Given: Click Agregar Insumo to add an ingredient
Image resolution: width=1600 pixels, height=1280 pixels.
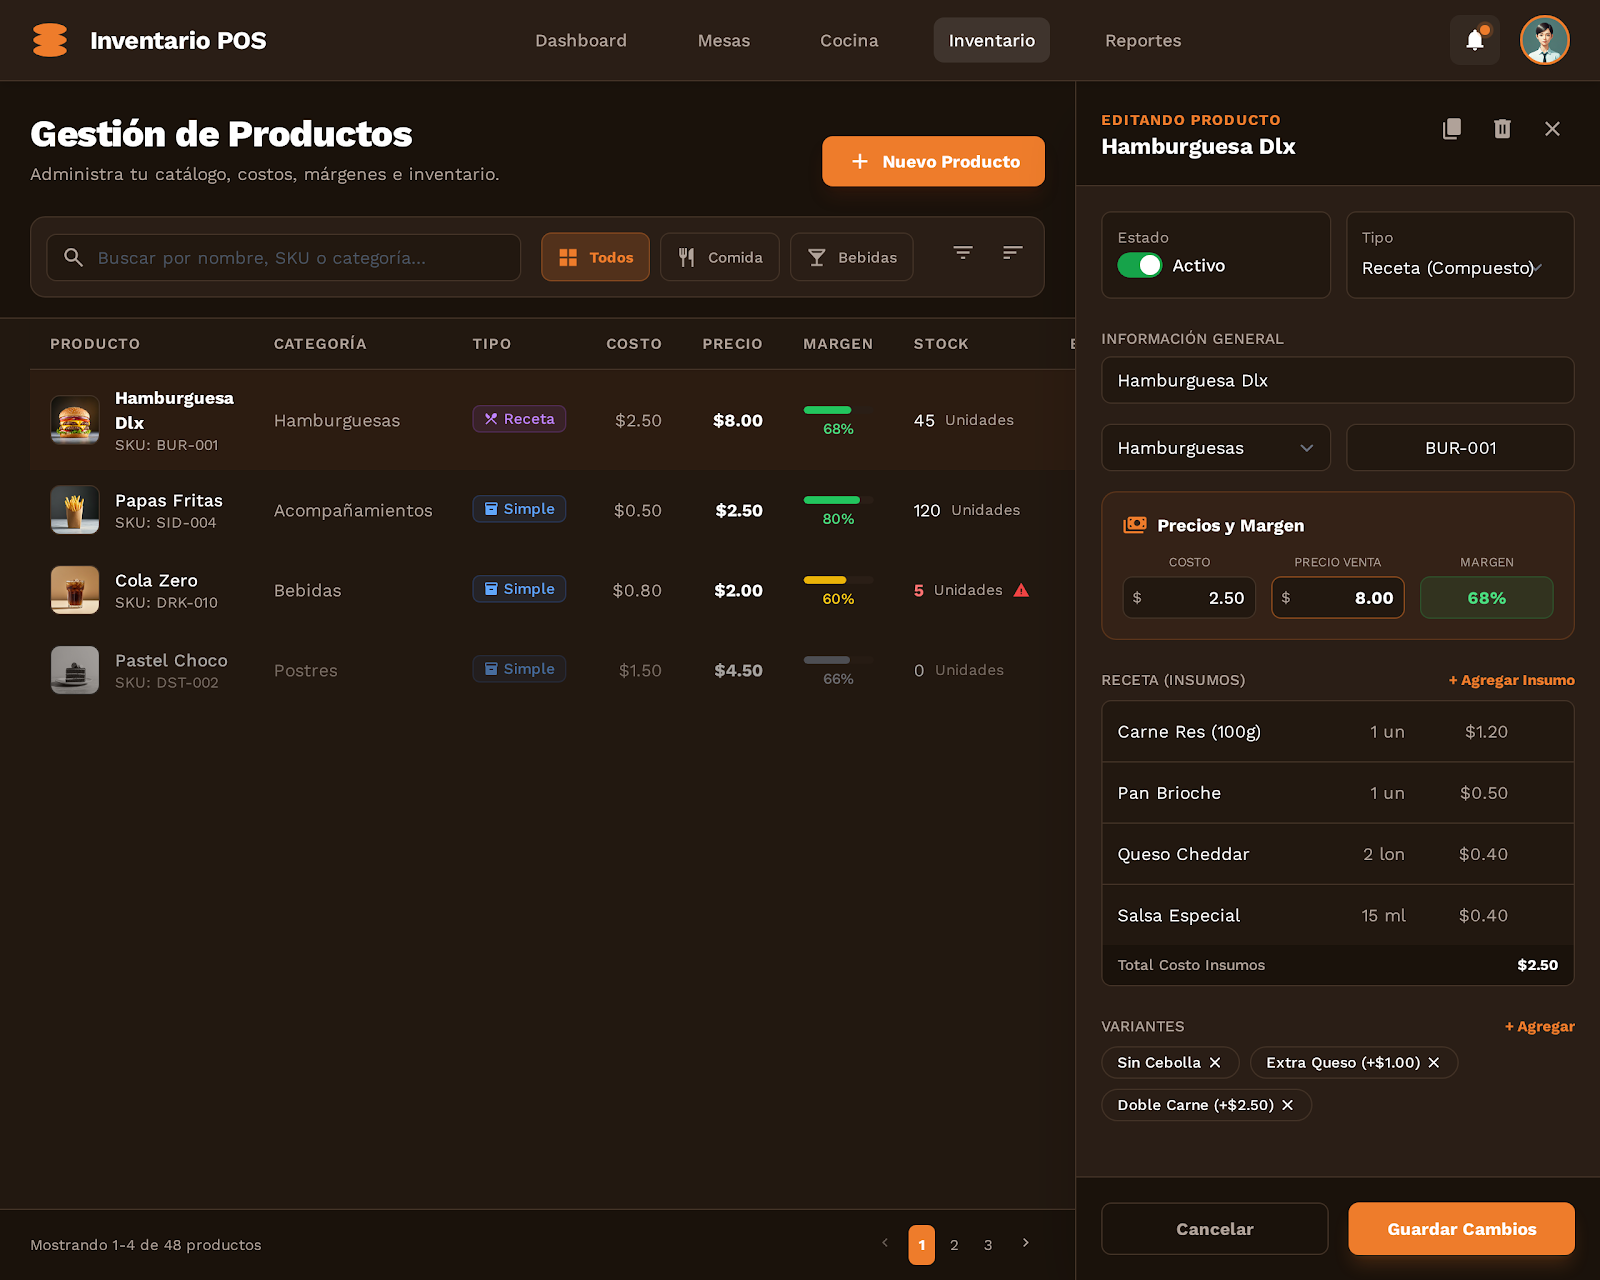Looking at the screenshot, I should pyautogui.click(x=1511, y=679).
